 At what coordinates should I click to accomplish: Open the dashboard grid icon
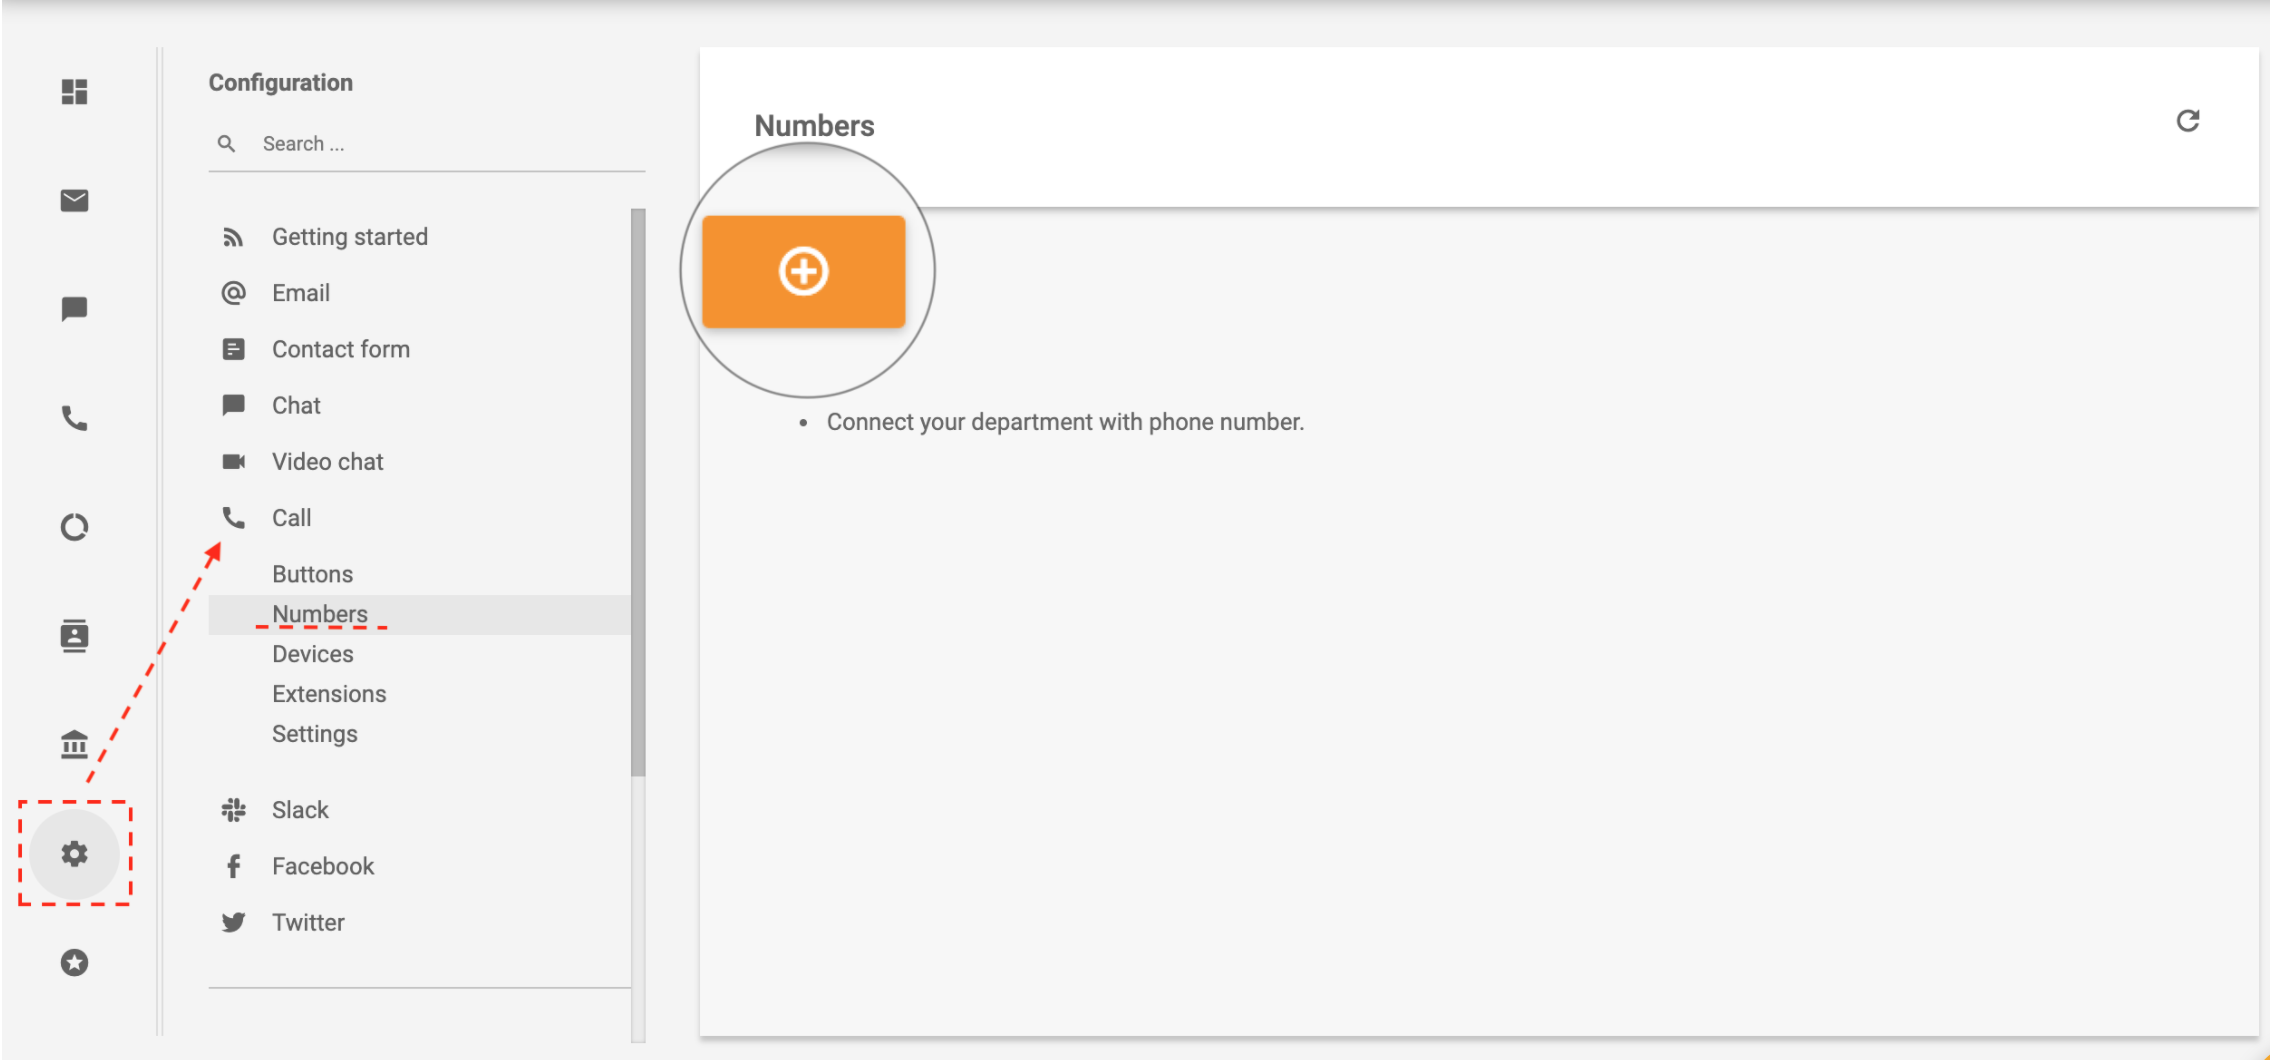tap(73, 92)
